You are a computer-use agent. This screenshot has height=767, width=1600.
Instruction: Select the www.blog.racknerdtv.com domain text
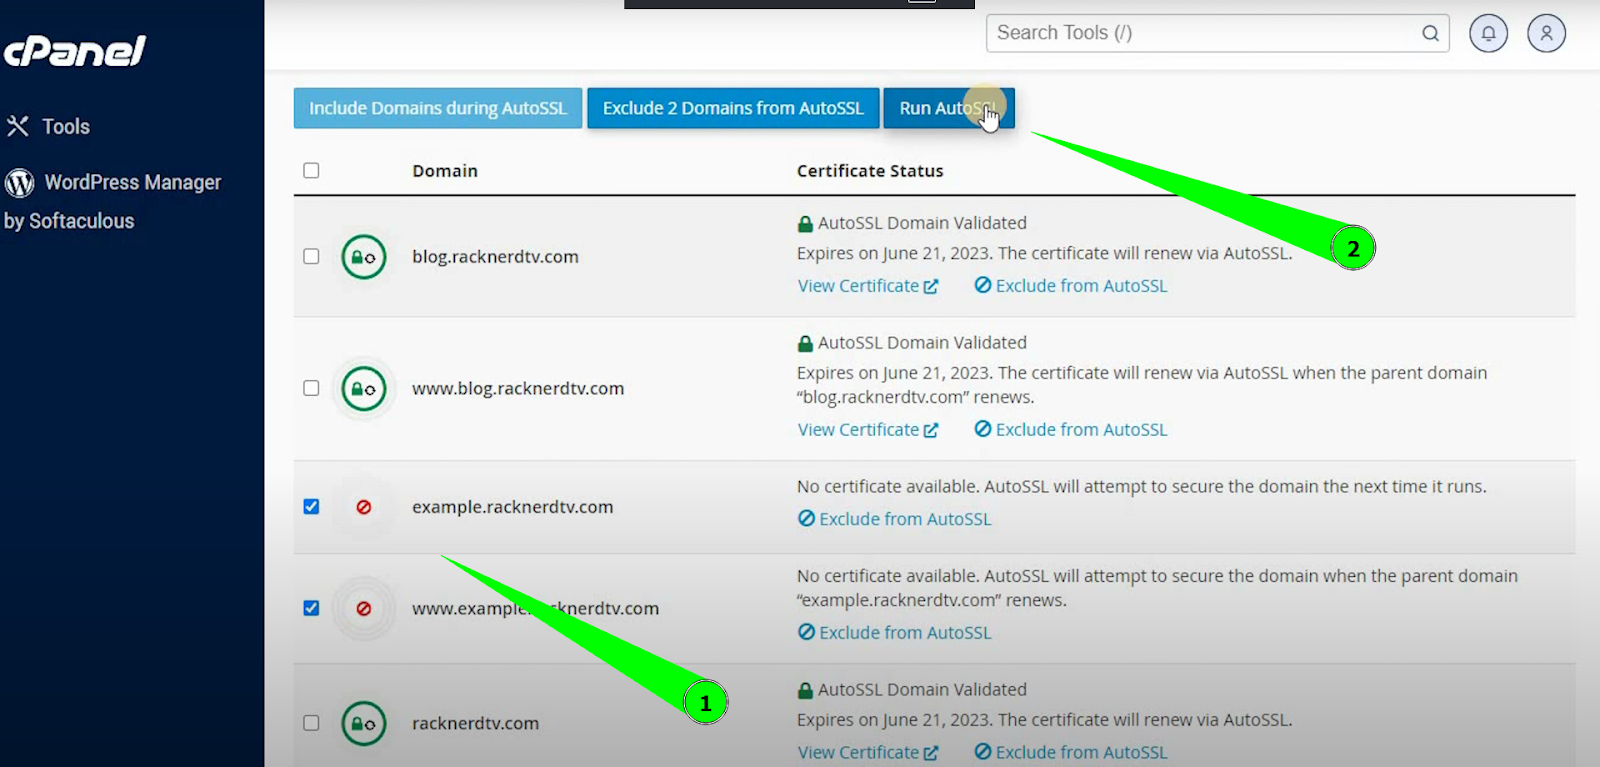click(x=518, y=389)
